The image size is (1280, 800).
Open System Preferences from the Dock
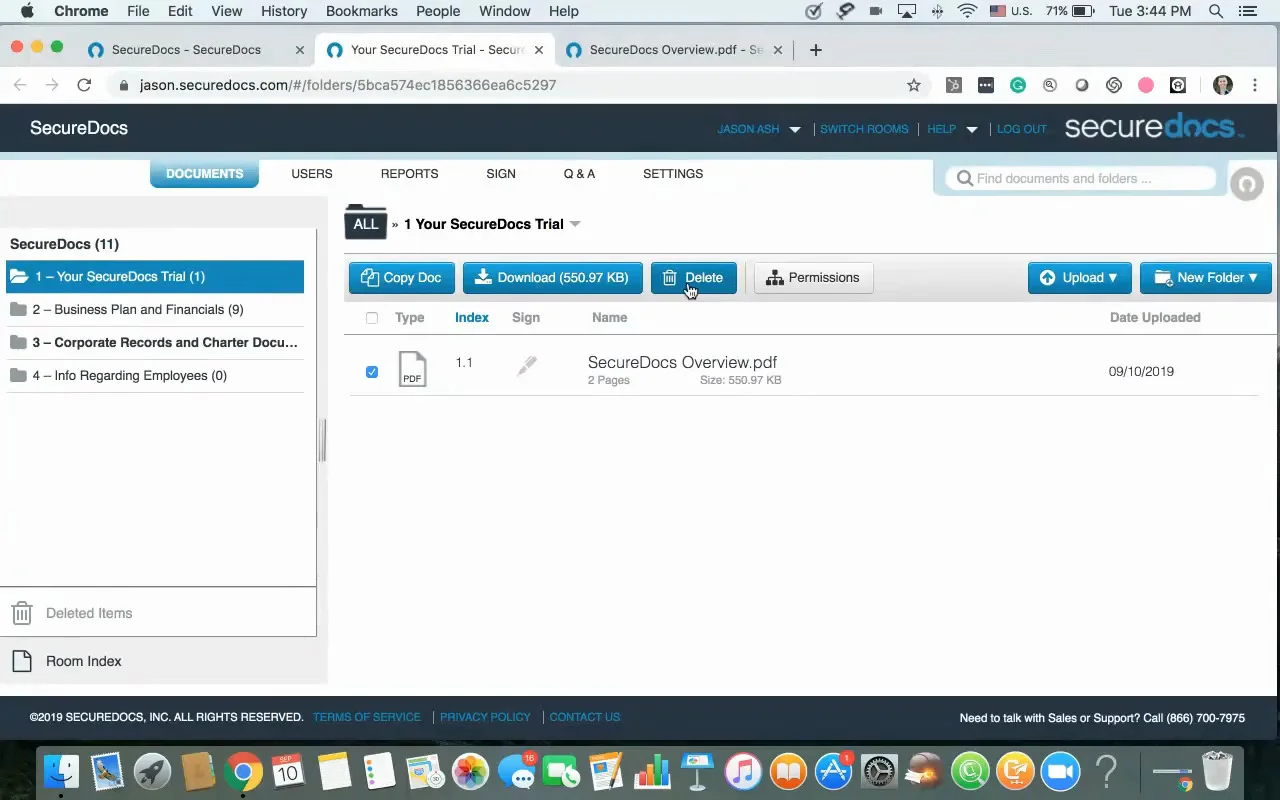click(880, 771)
